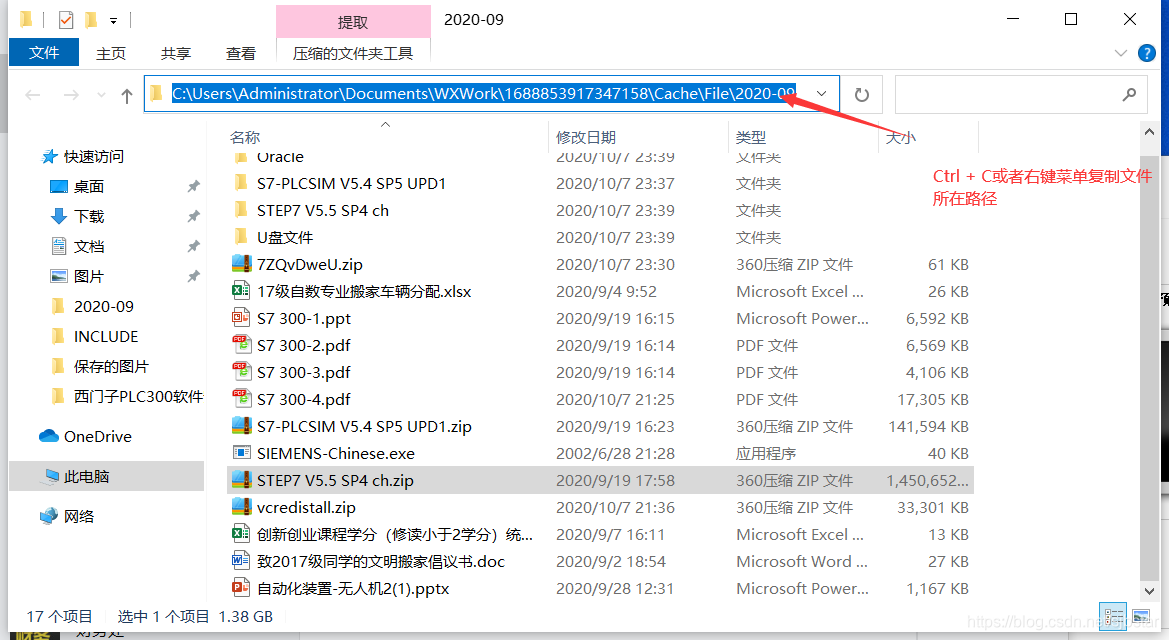1169x640 pixels.
Task: Open recent locations dropdown arrow
Action: (101, 95)
